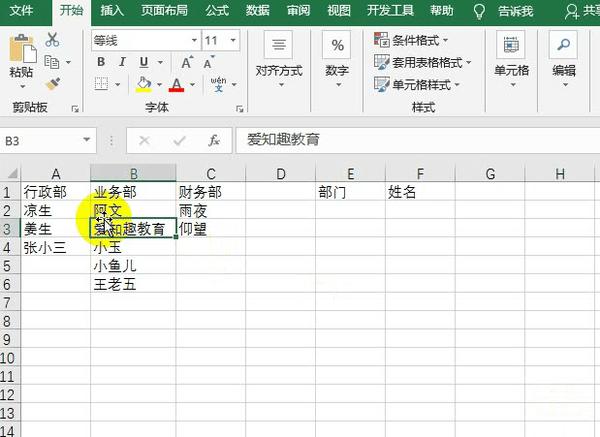Open the font size dropdown 11

(x=233, y=40)
